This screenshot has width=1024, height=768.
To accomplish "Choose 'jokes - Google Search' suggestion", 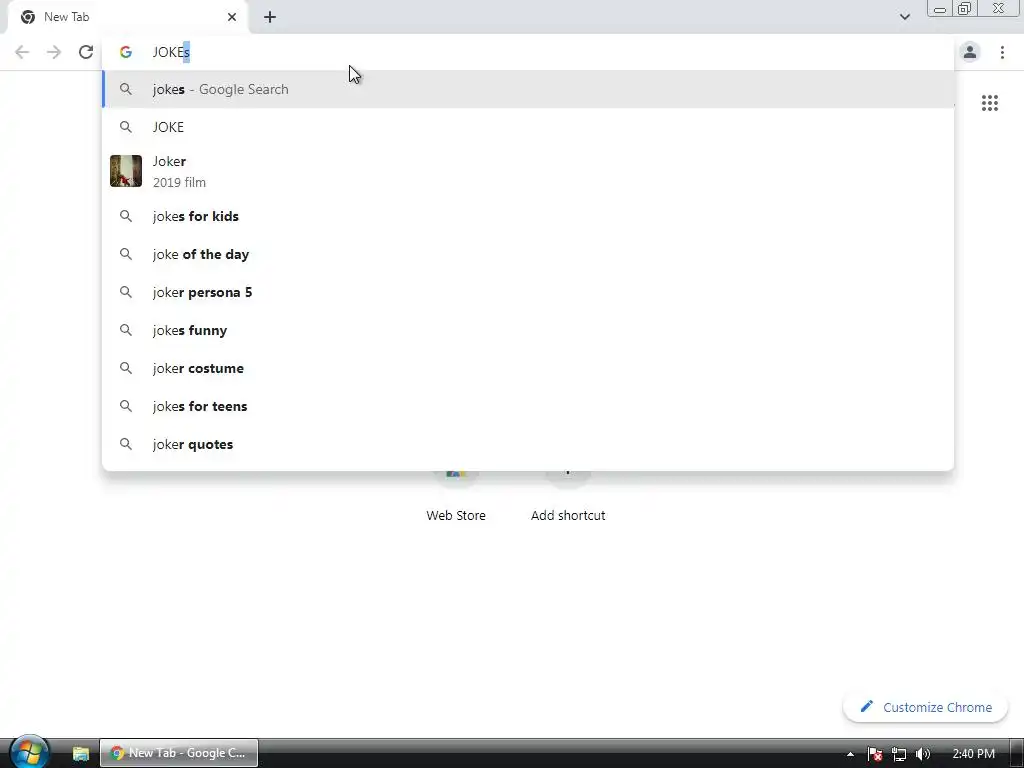I will coord(528,89).
